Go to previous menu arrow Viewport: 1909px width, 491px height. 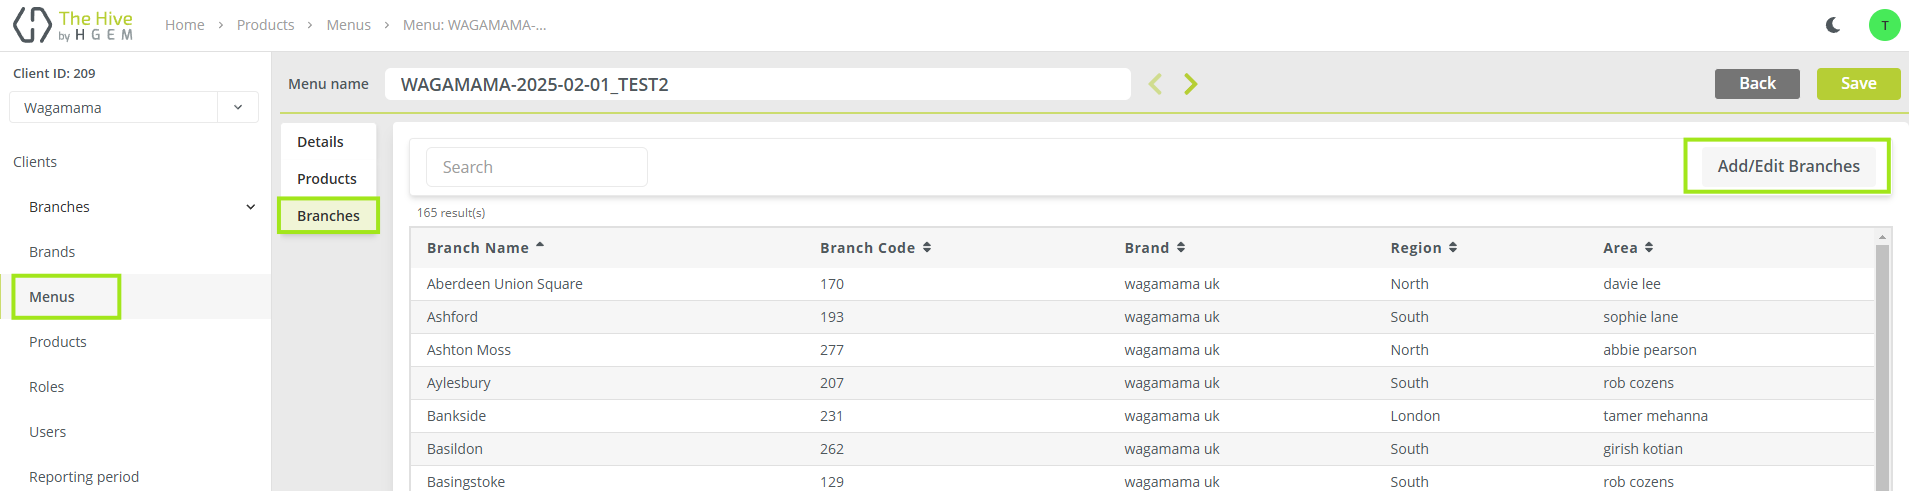click(1155, 84)
